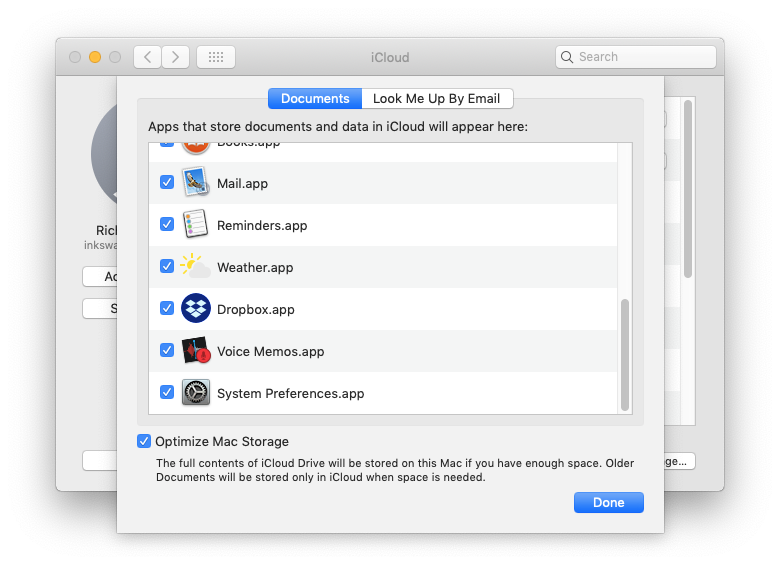Screen dimensions: 780x565
Task: Click the System Preferences.app gear icon
Action: [195, 392]
